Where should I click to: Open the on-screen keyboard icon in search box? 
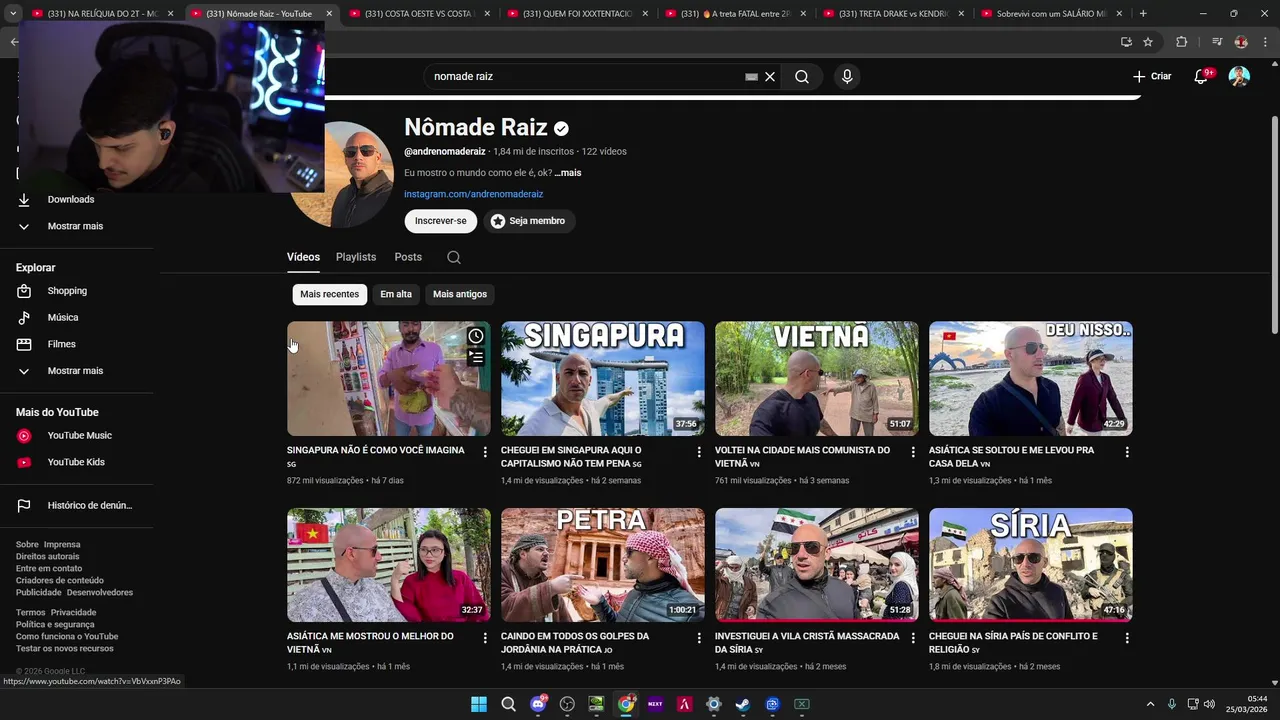(x=751, y=76)
